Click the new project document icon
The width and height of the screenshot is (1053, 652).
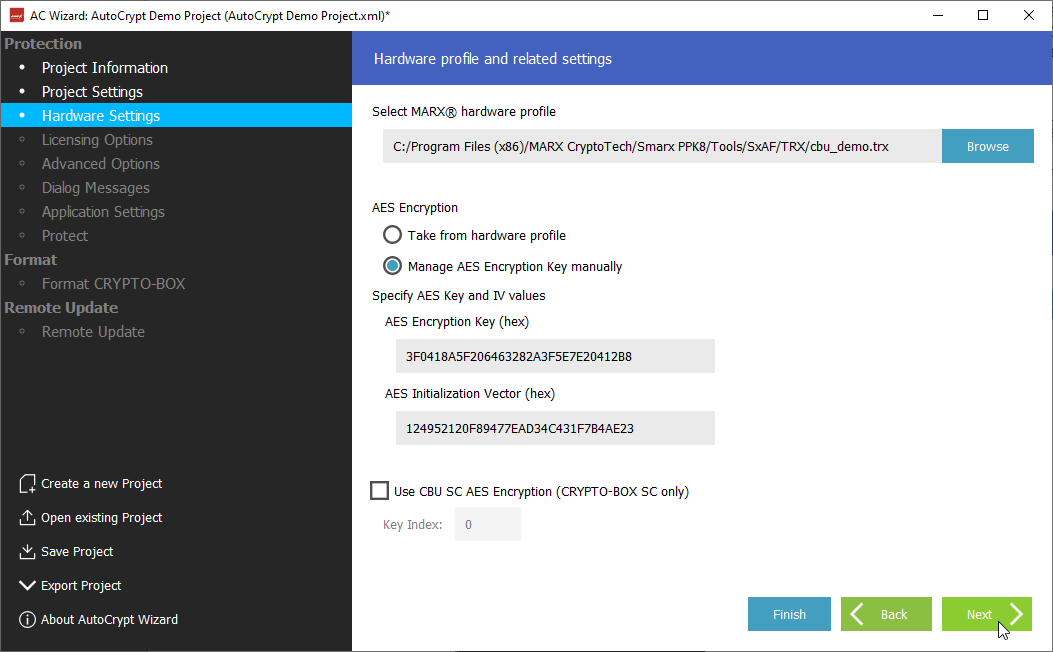(28, 484)
